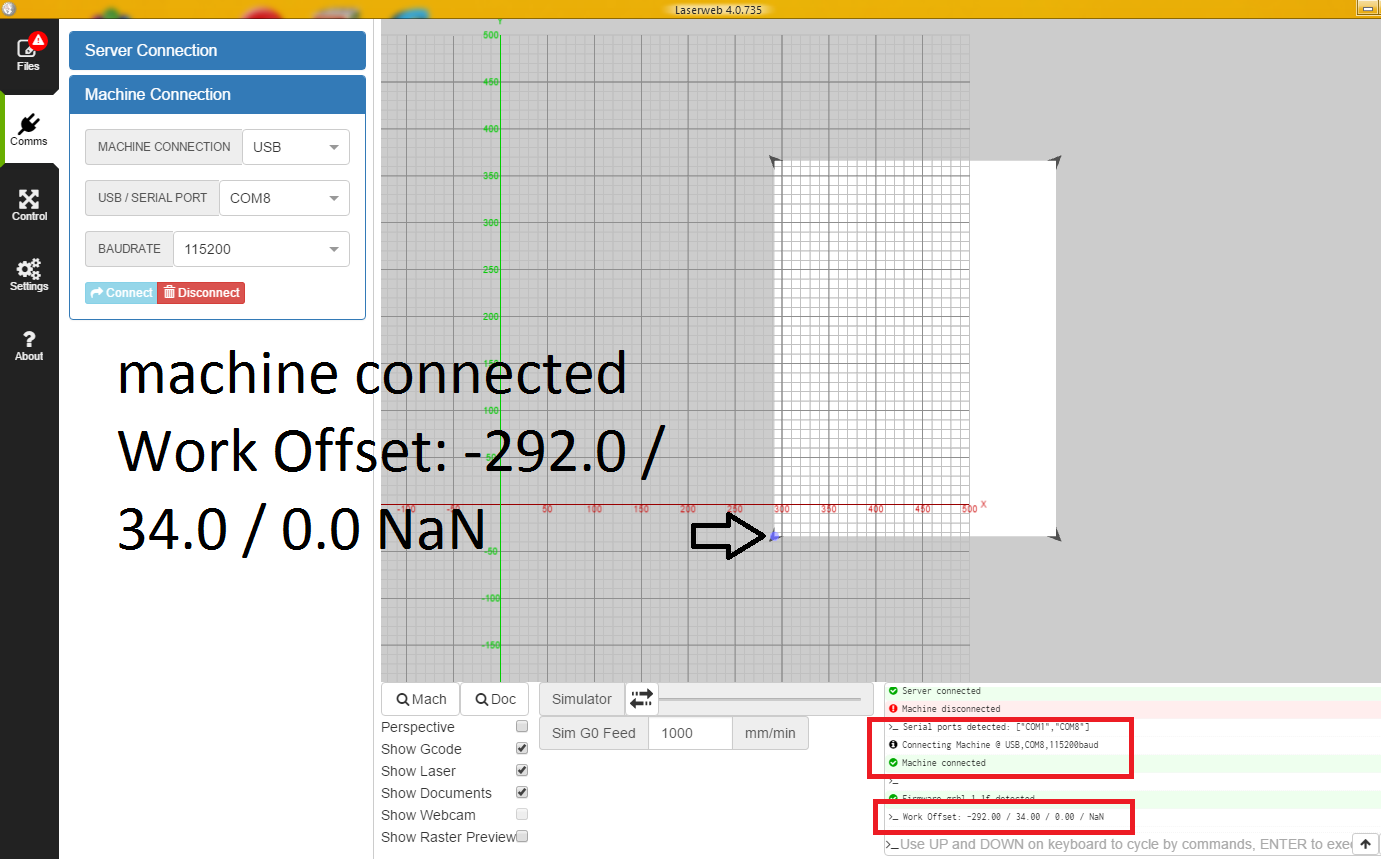Click the BAUDRATE field label

click(x=129, y=249)
